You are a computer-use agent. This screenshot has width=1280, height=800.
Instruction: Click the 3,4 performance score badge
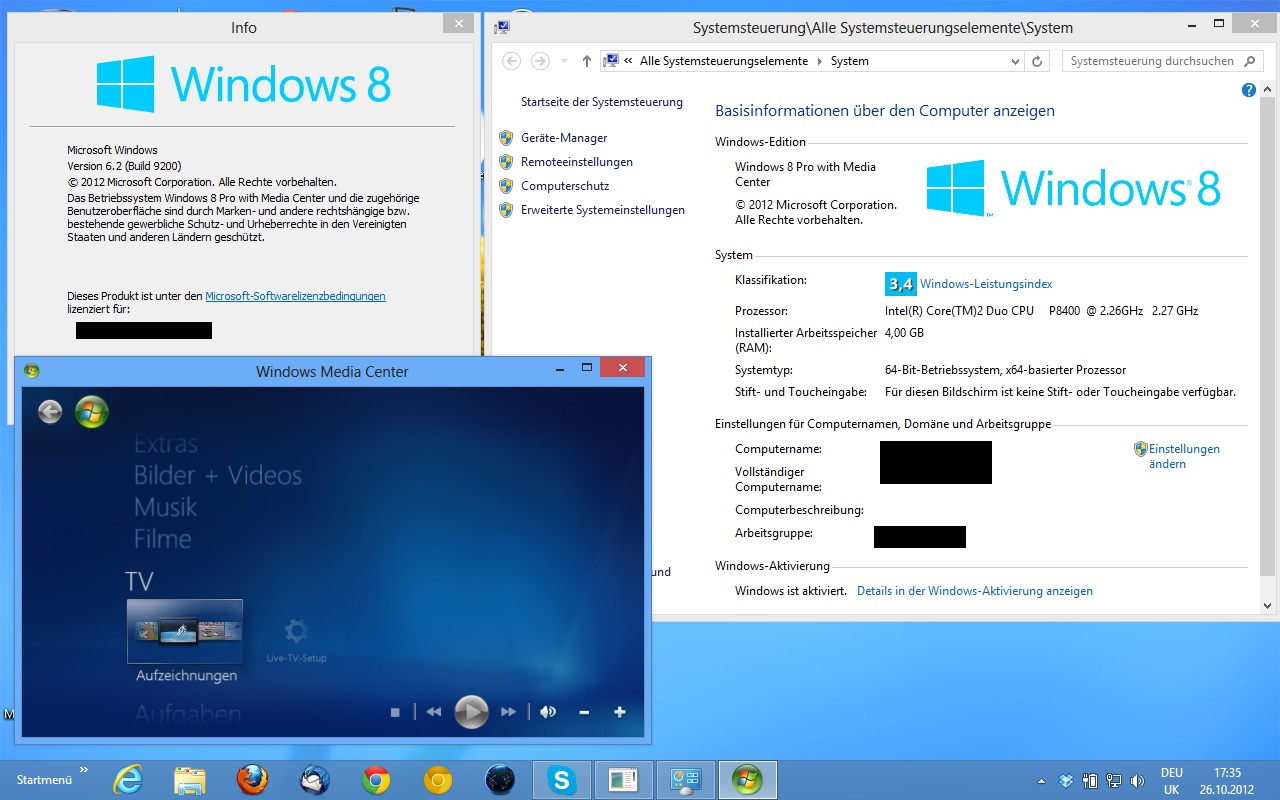900,284
